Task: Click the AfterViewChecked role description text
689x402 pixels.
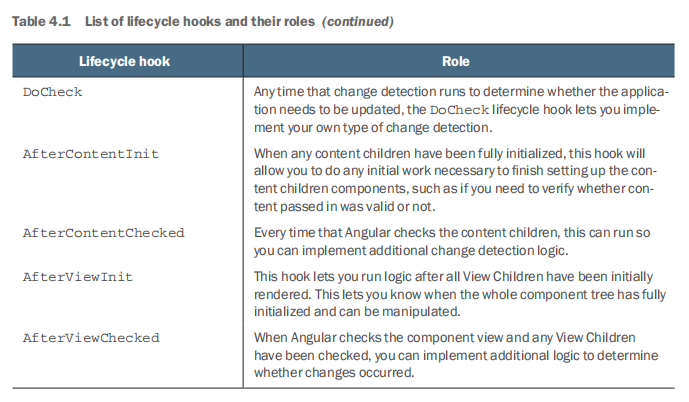Action: (x=456, y=355)
